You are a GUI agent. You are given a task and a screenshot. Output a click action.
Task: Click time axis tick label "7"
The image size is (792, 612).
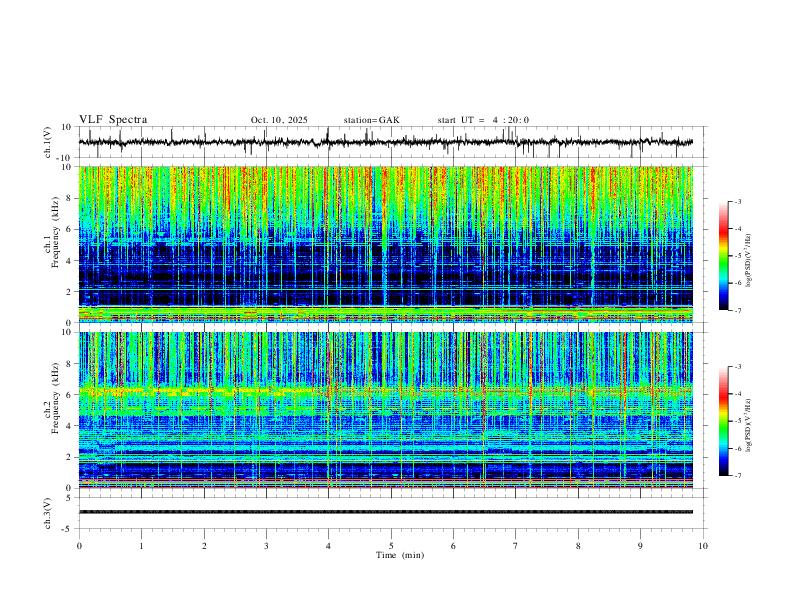click(x=516, y=546)
